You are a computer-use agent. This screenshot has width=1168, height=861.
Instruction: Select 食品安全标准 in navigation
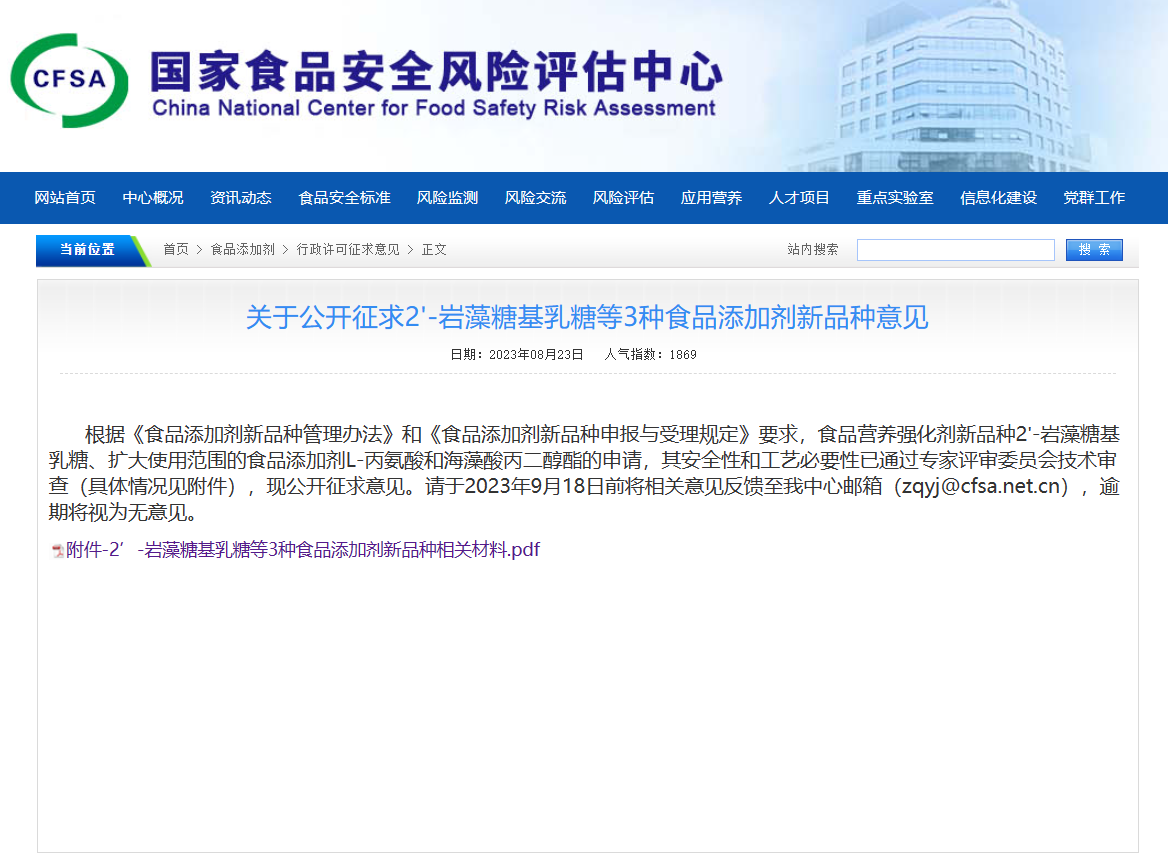click(344, 198)
